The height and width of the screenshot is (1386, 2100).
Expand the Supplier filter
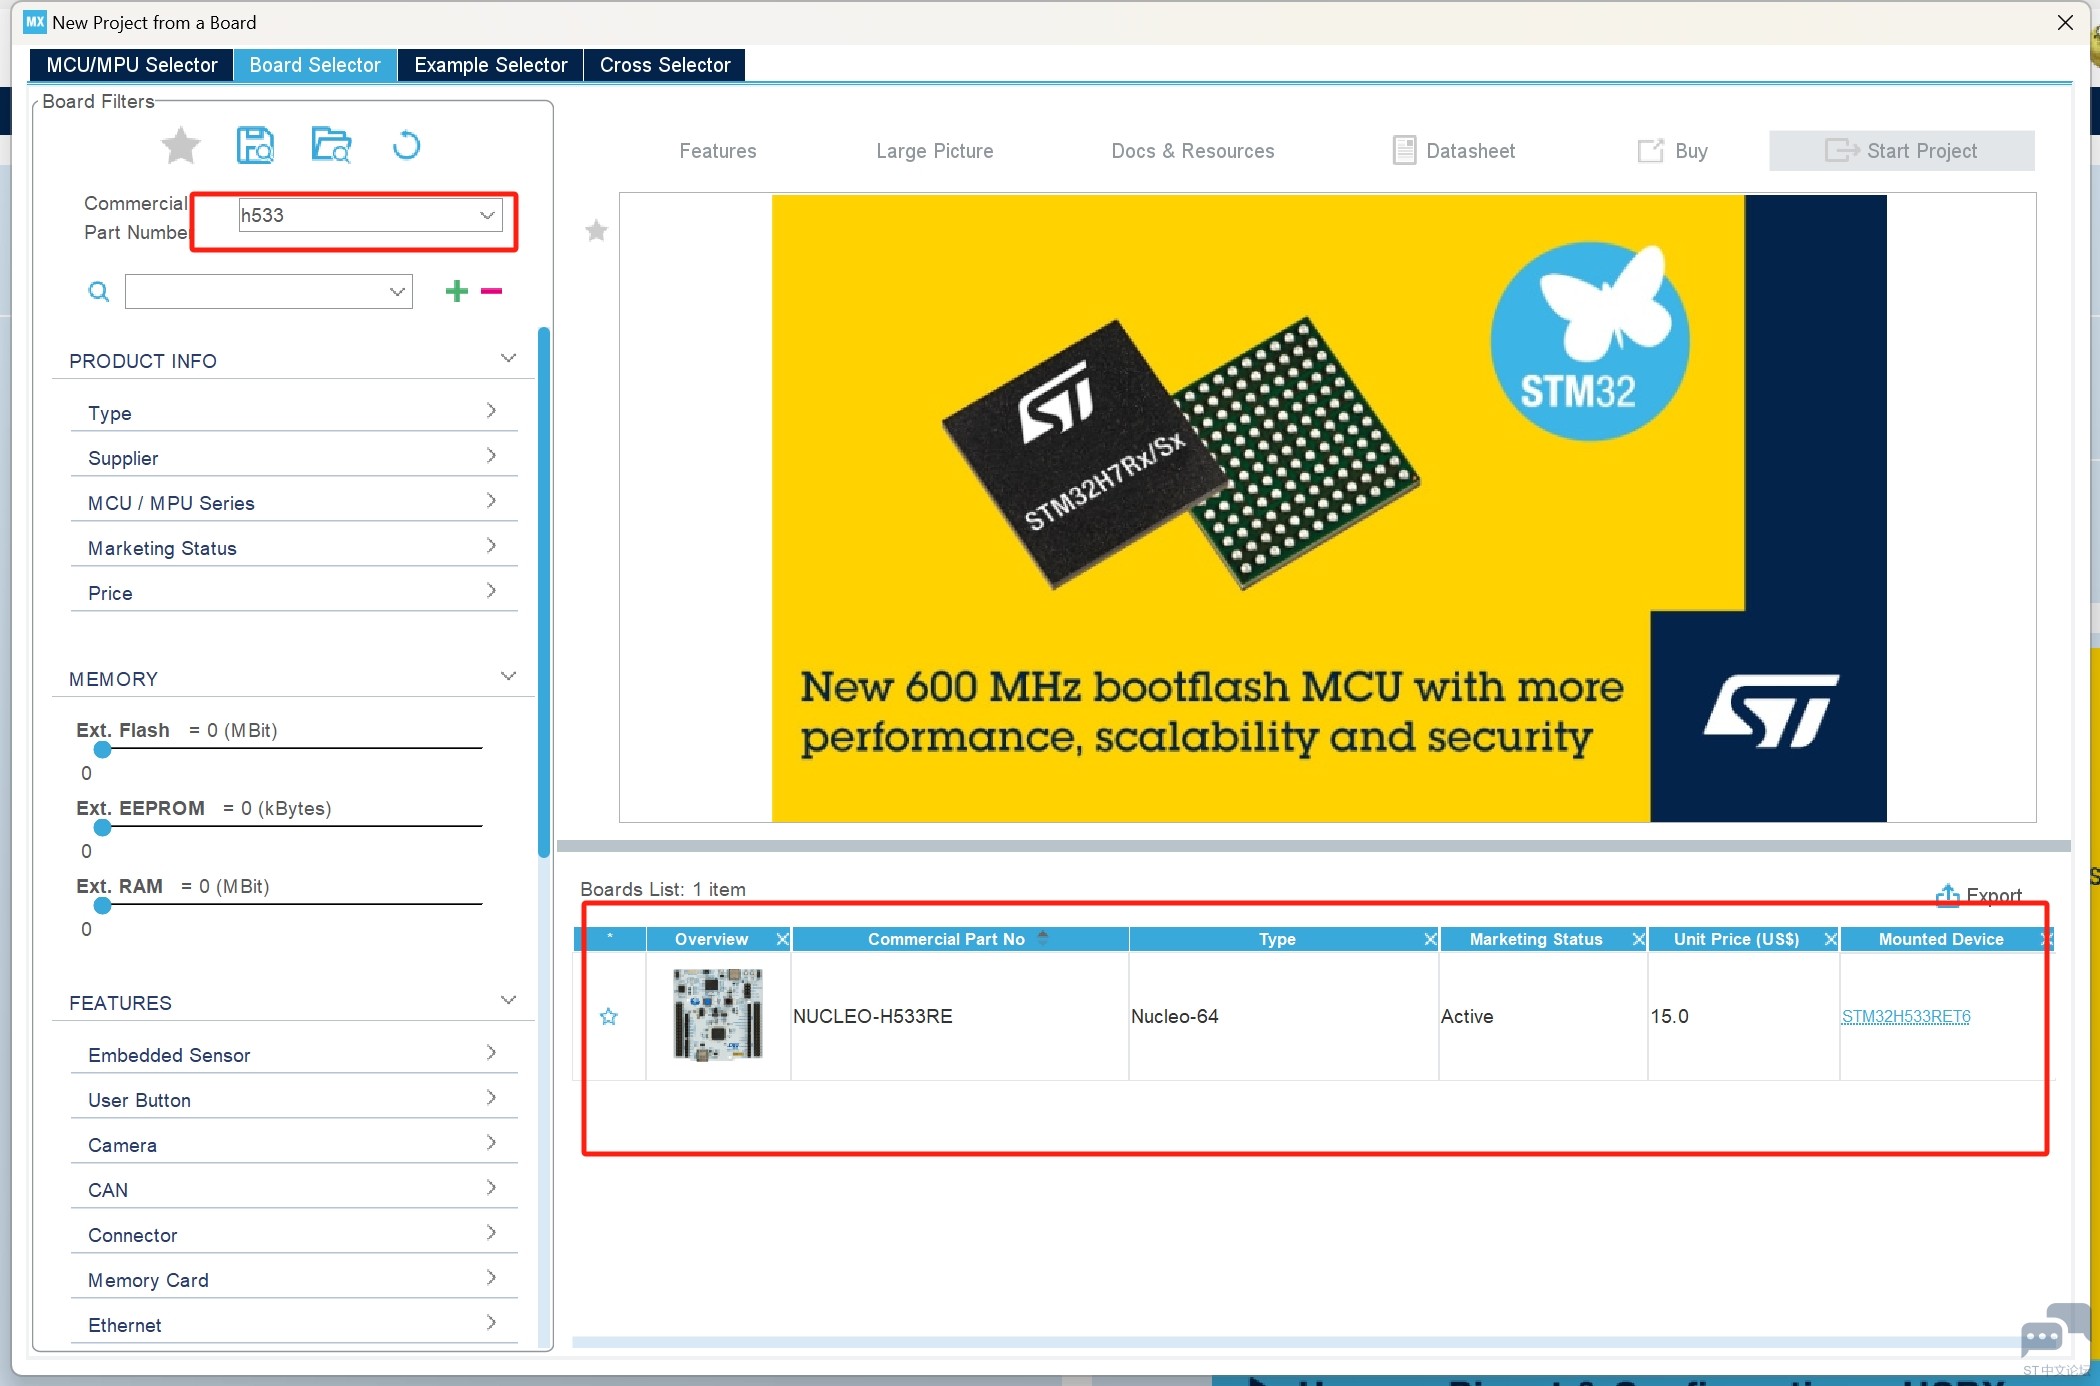294,458
